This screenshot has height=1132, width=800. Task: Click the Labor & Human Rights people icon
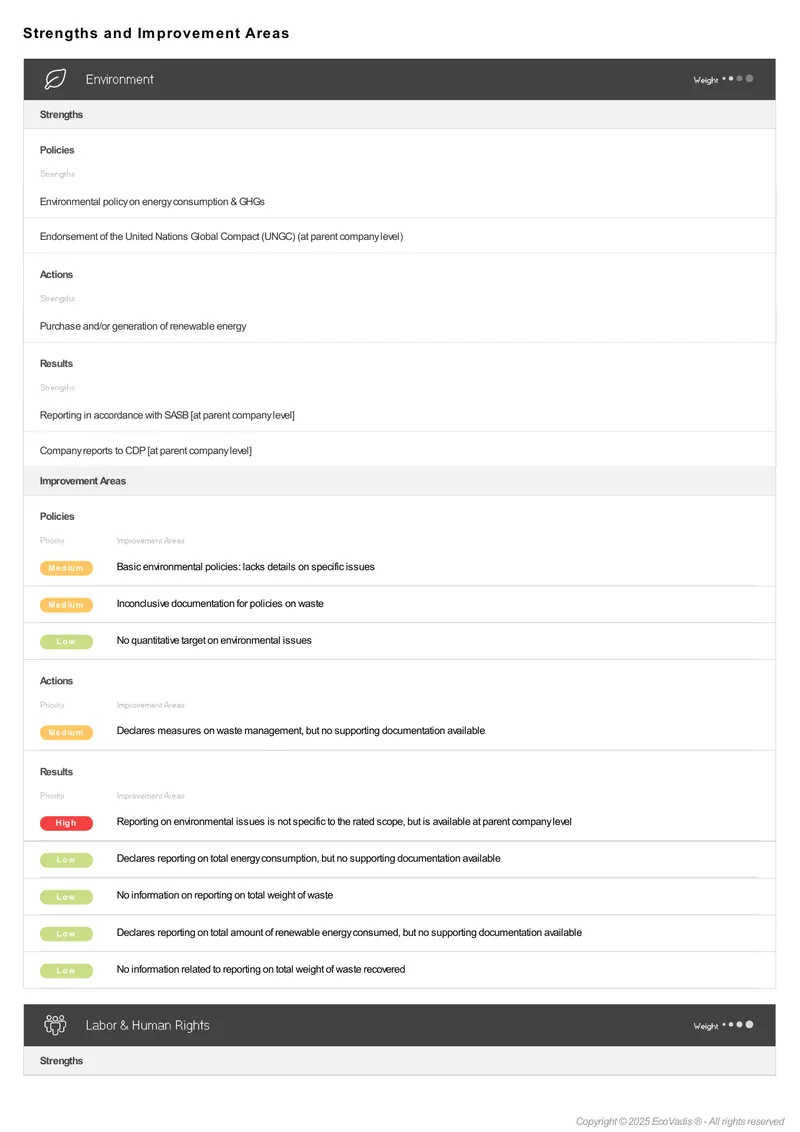tap(56, 1024)
